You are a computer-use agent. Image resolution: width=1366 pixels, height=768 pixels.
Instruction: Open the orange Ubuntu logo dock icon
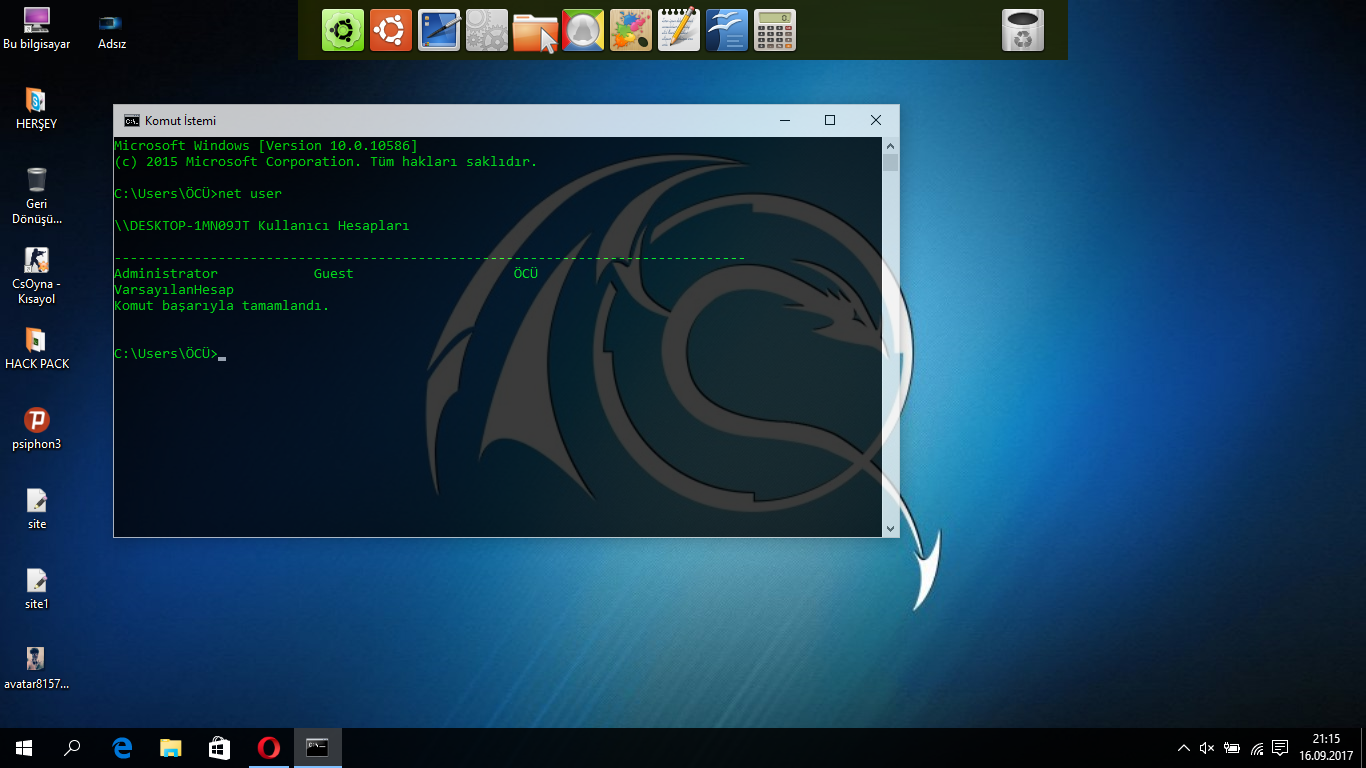pos(391,30)
